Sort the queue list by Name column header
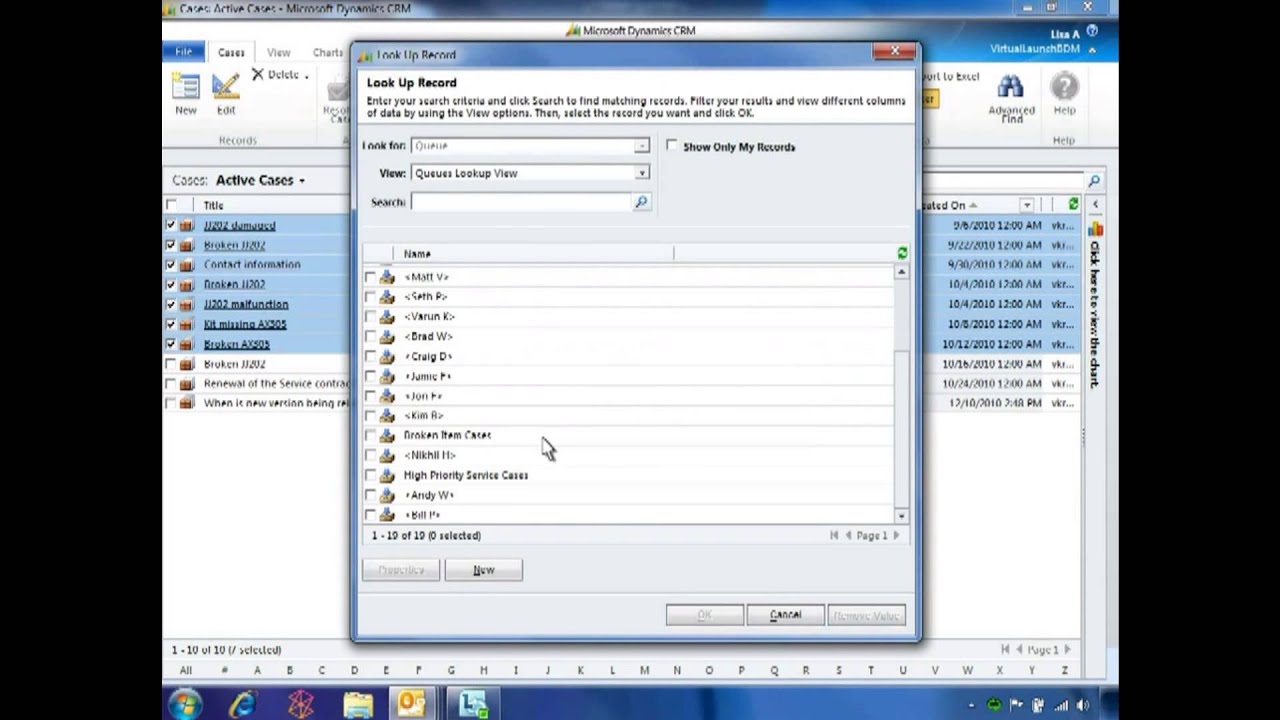 (x=417, y=254)
